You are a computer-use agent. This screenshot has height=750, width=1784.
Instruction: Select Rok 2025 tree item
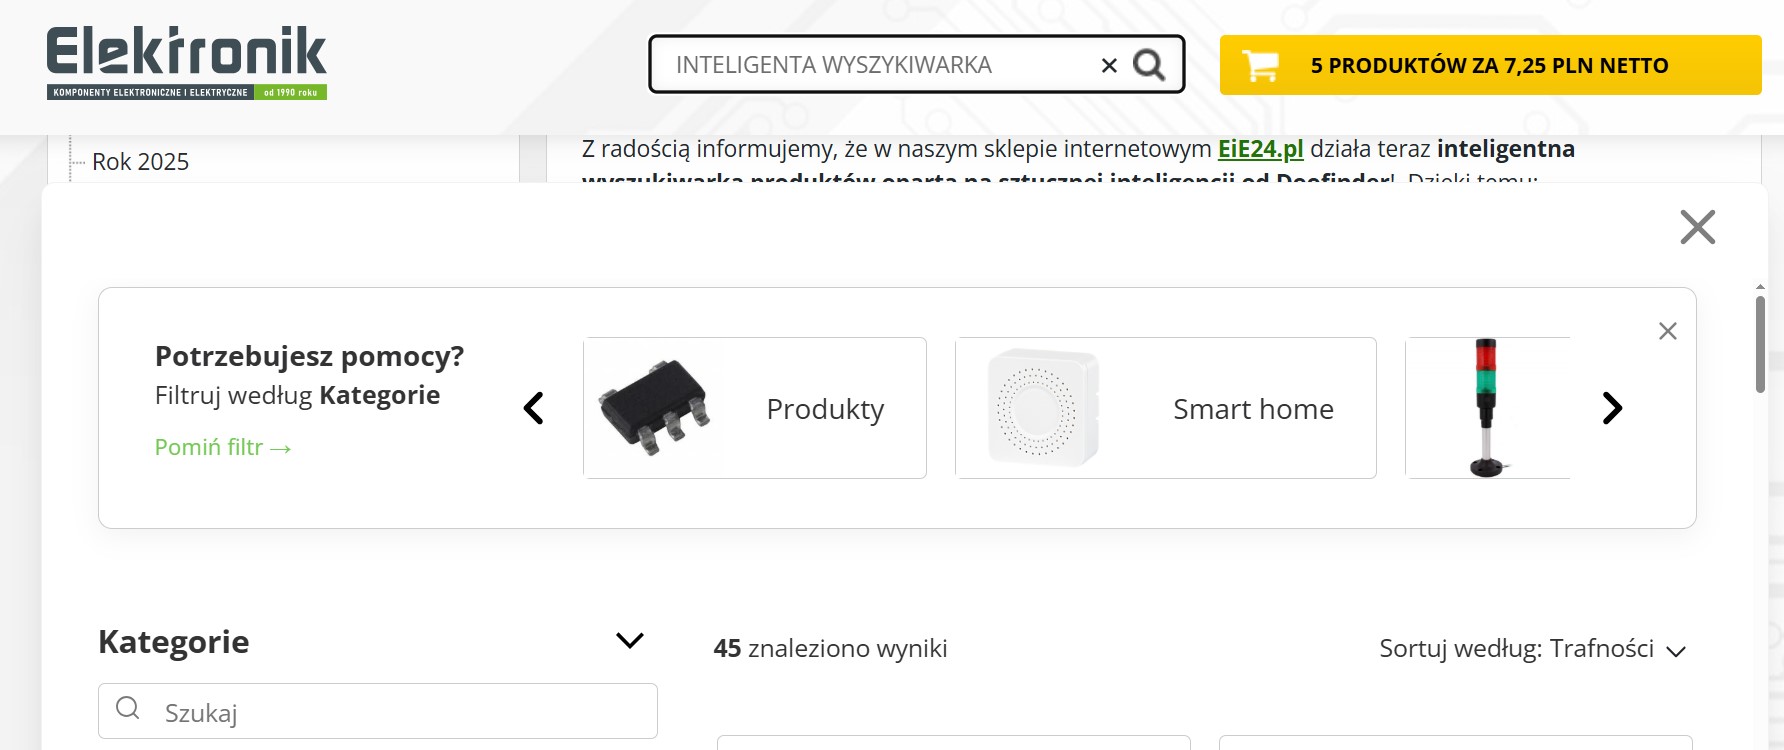tap(140, 162)
